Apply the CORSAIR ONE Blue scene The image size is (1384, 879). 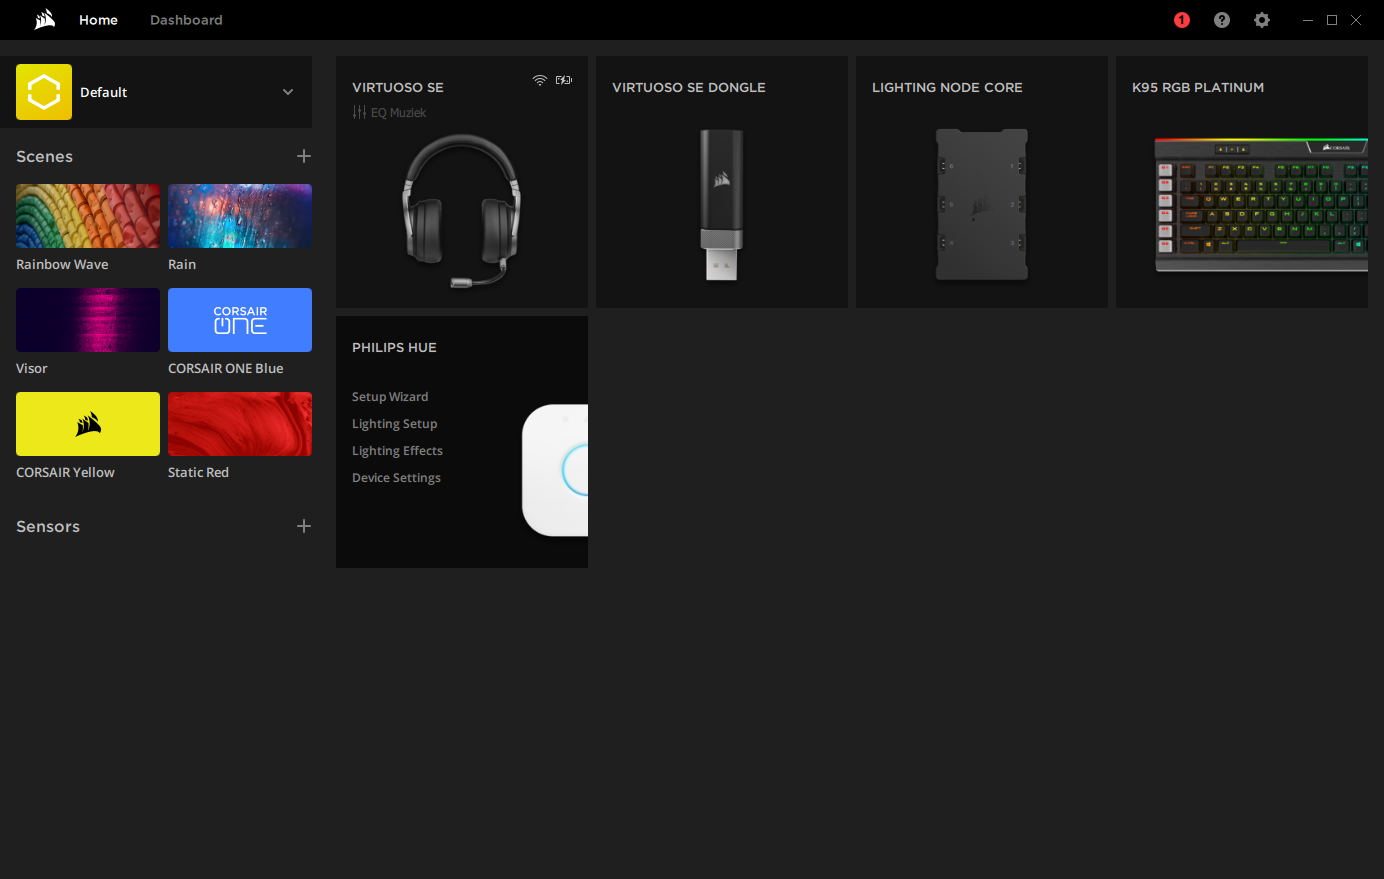click(x=240, y=320)
